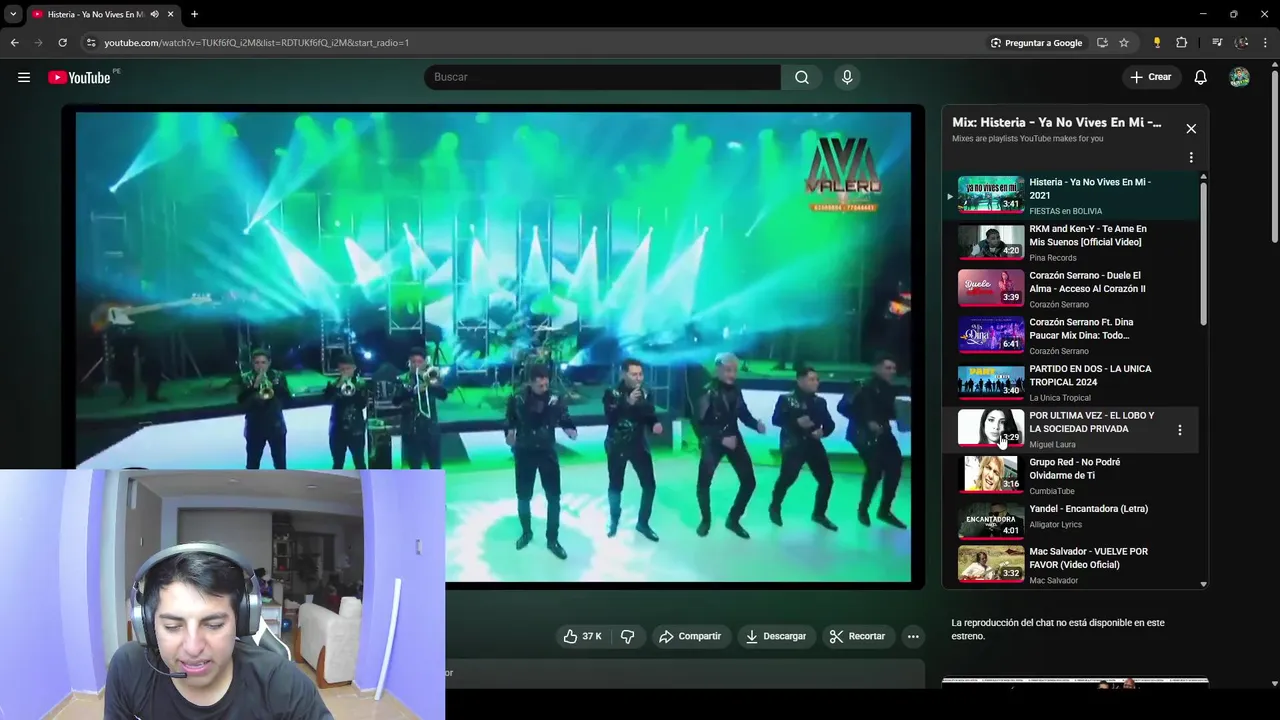Play Corazón Serrano Ft. Dina Paucar Mix
The height and width of the screenshot is (720, 1280).
point(1072,336)
